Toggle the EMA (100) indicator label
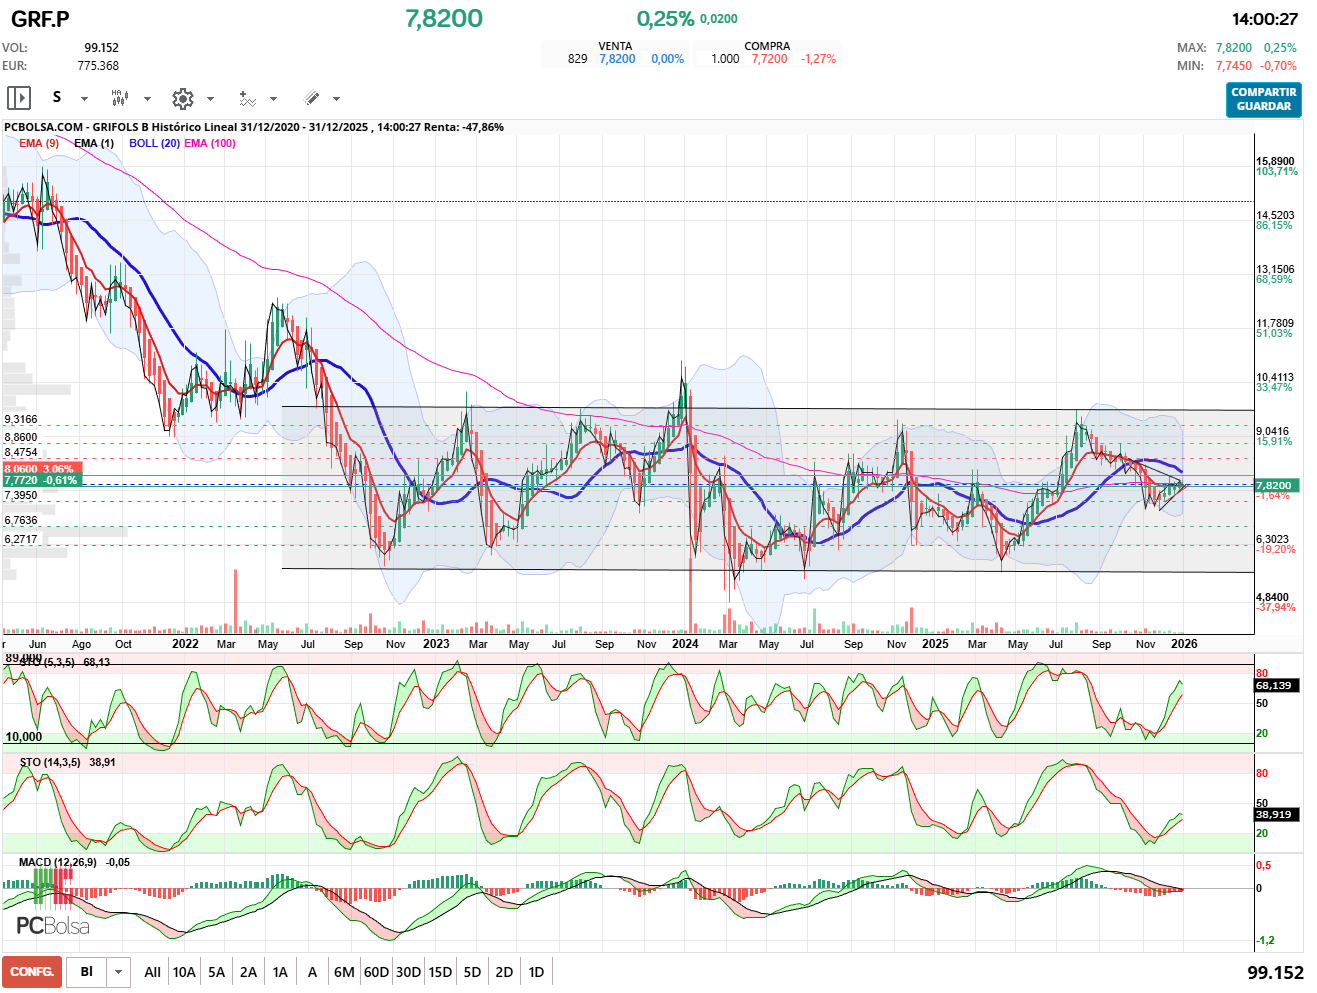This screenshot has height=993, width=1317. pyautogui.click(x=210, y=143)
